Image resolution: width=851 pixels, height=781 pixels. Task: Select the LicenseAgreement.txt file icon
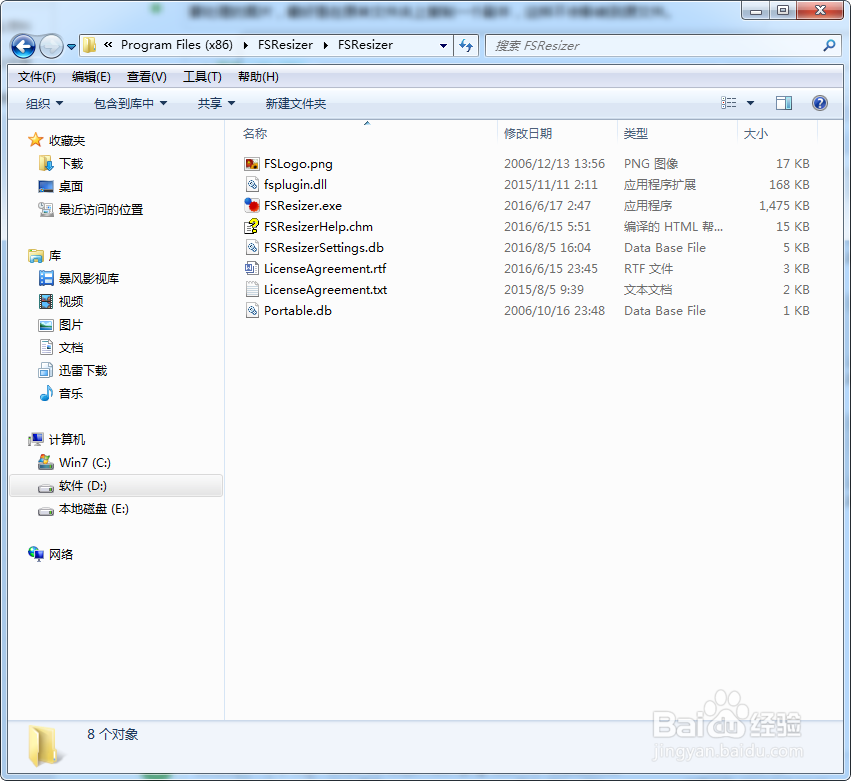(x=252, y=290)
